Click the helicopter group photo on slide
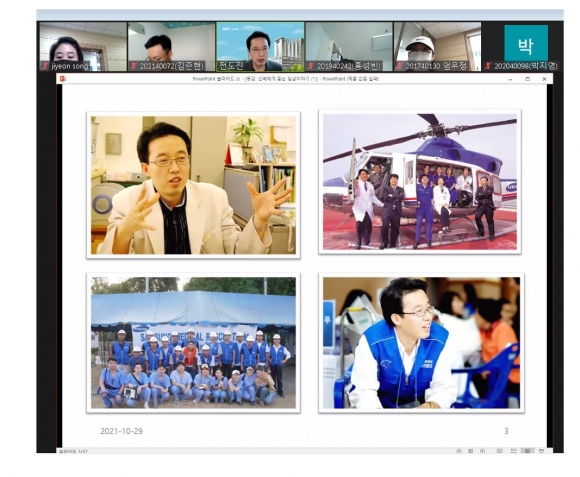Viewport: 580px width, 477px height. tap(420, 182)
